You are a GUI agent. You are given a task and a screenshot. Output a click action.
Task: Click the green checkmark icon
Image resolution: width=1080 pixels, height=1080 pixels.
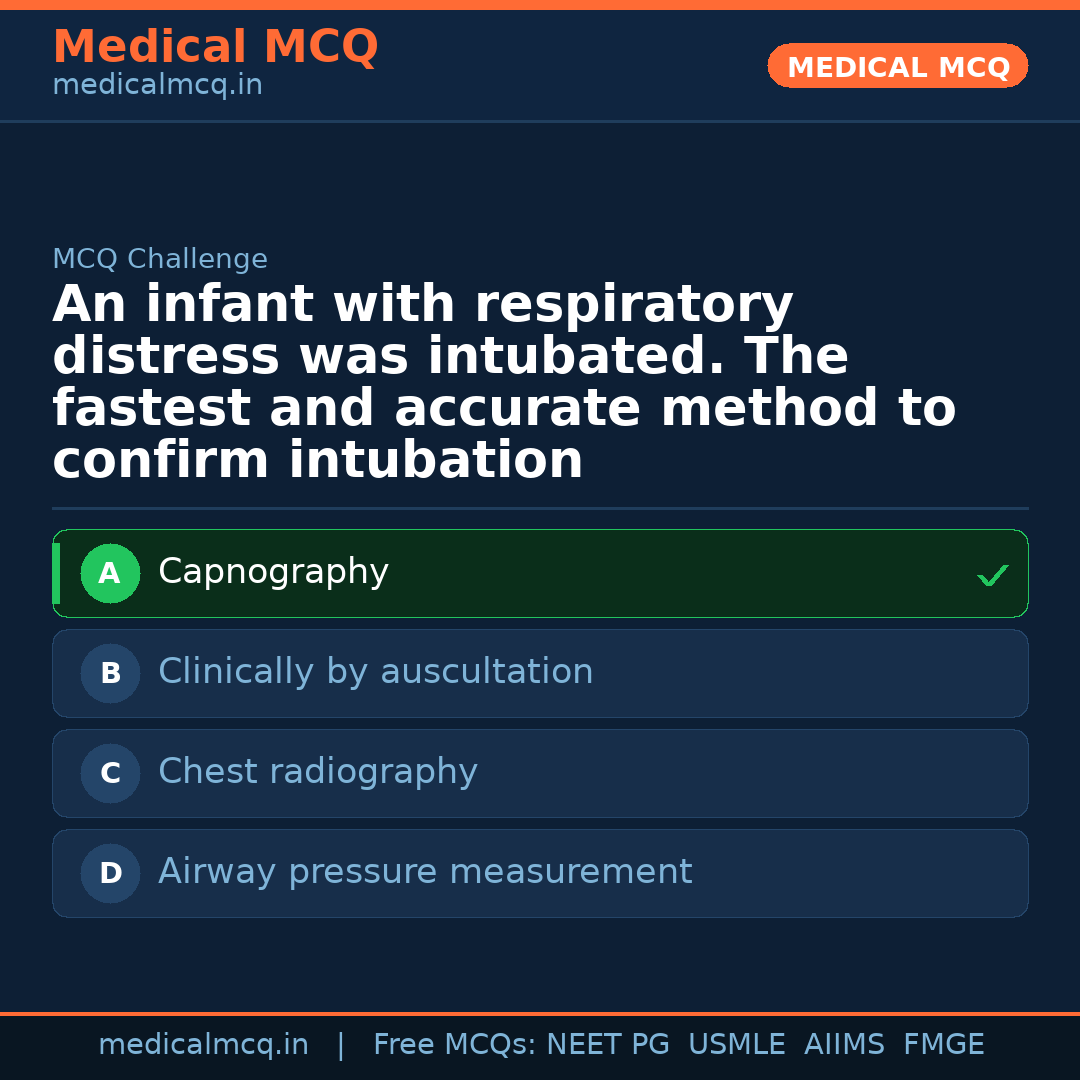[992, 575]
